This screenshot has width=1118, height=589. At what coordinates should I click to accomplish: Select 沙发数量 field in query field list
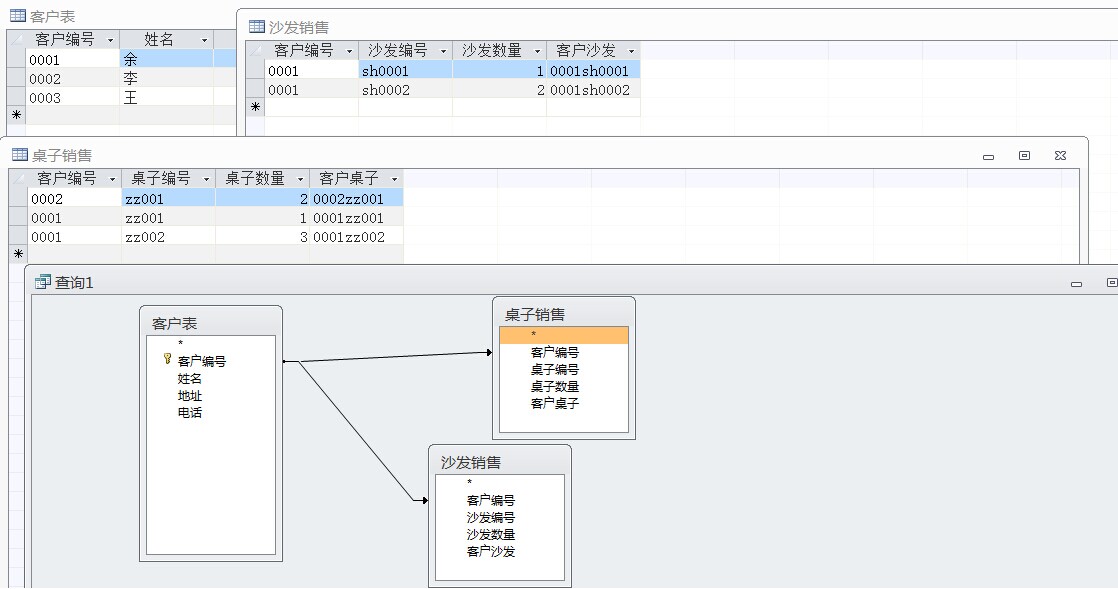pos(491,535)
